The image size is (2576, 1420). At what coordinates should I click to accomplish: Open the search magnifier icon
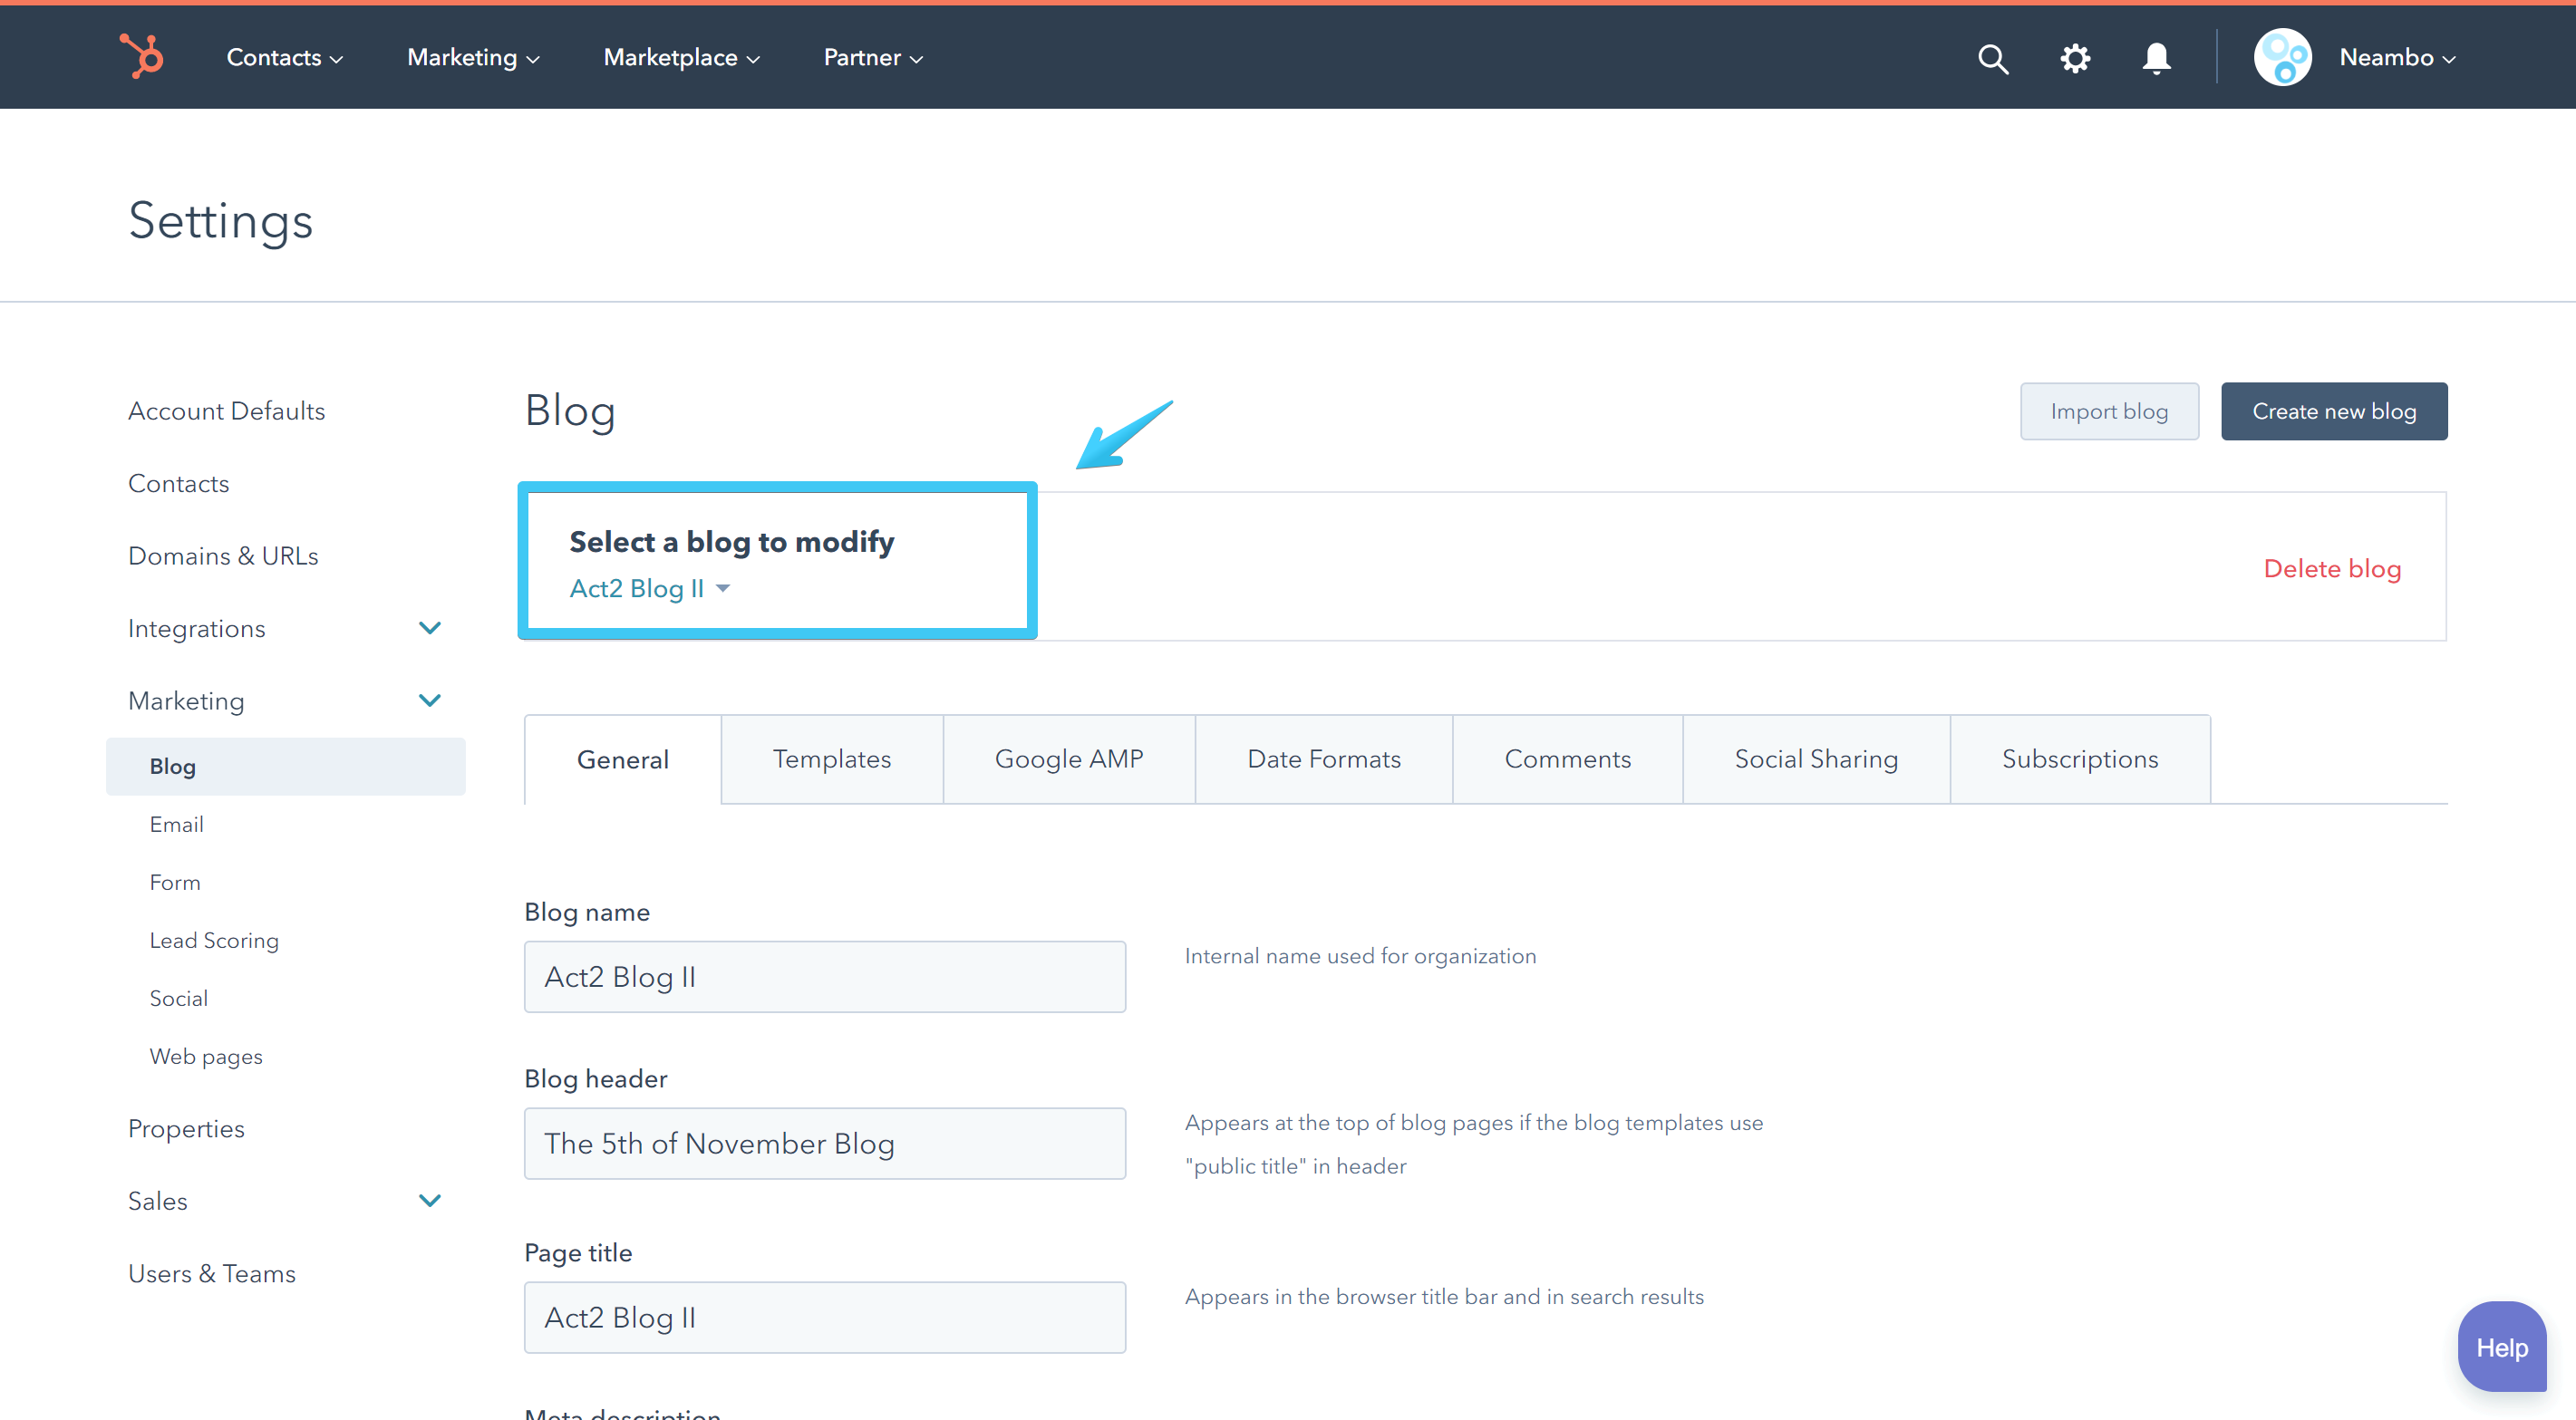(x=1993, y=58)
